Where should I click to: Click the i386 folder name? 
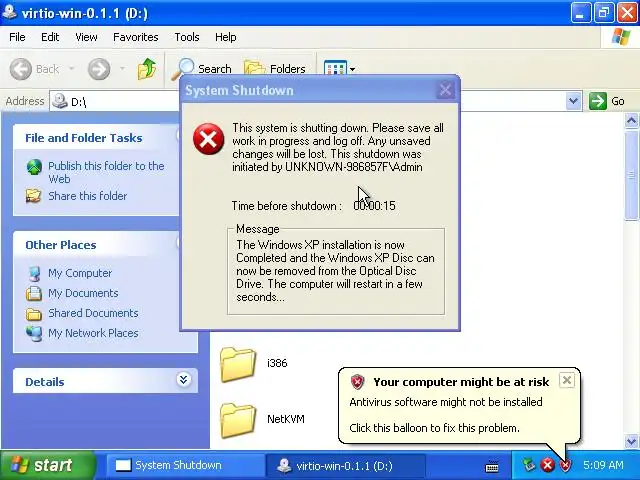(277, 363)
